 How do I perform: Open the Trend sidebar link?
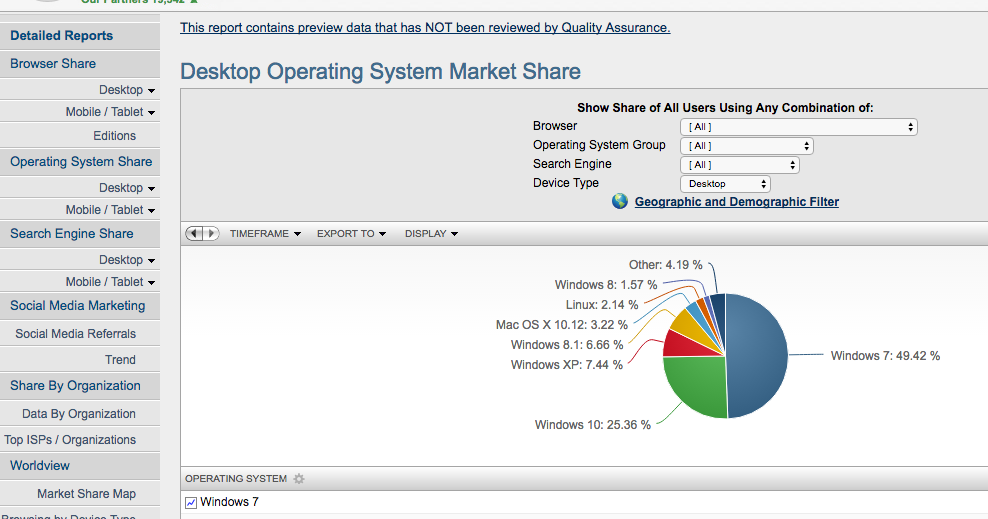point(120,360)
